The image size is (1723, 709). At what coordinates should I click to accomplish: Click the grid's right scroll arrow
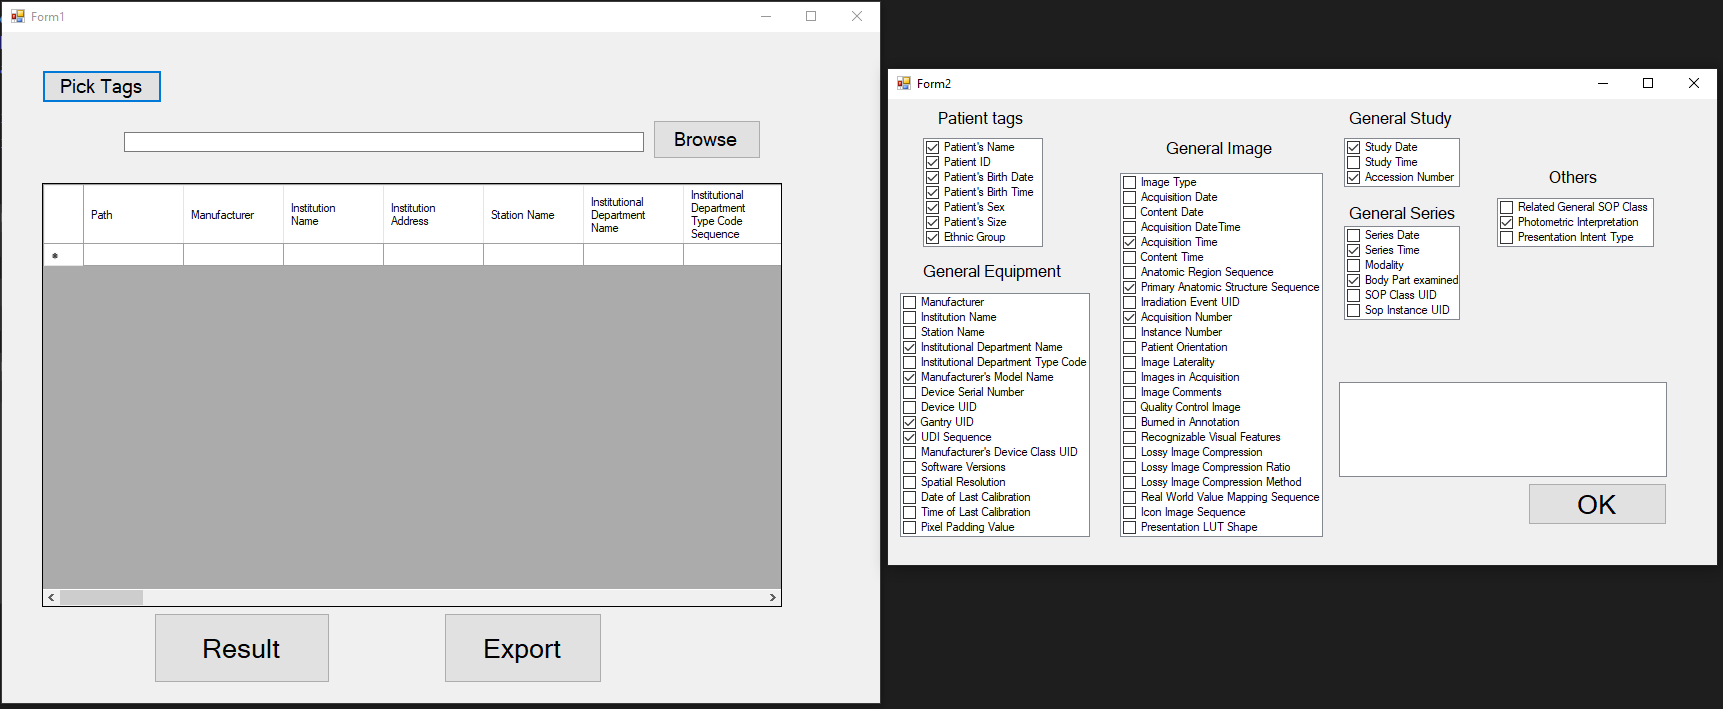(772, 597)
